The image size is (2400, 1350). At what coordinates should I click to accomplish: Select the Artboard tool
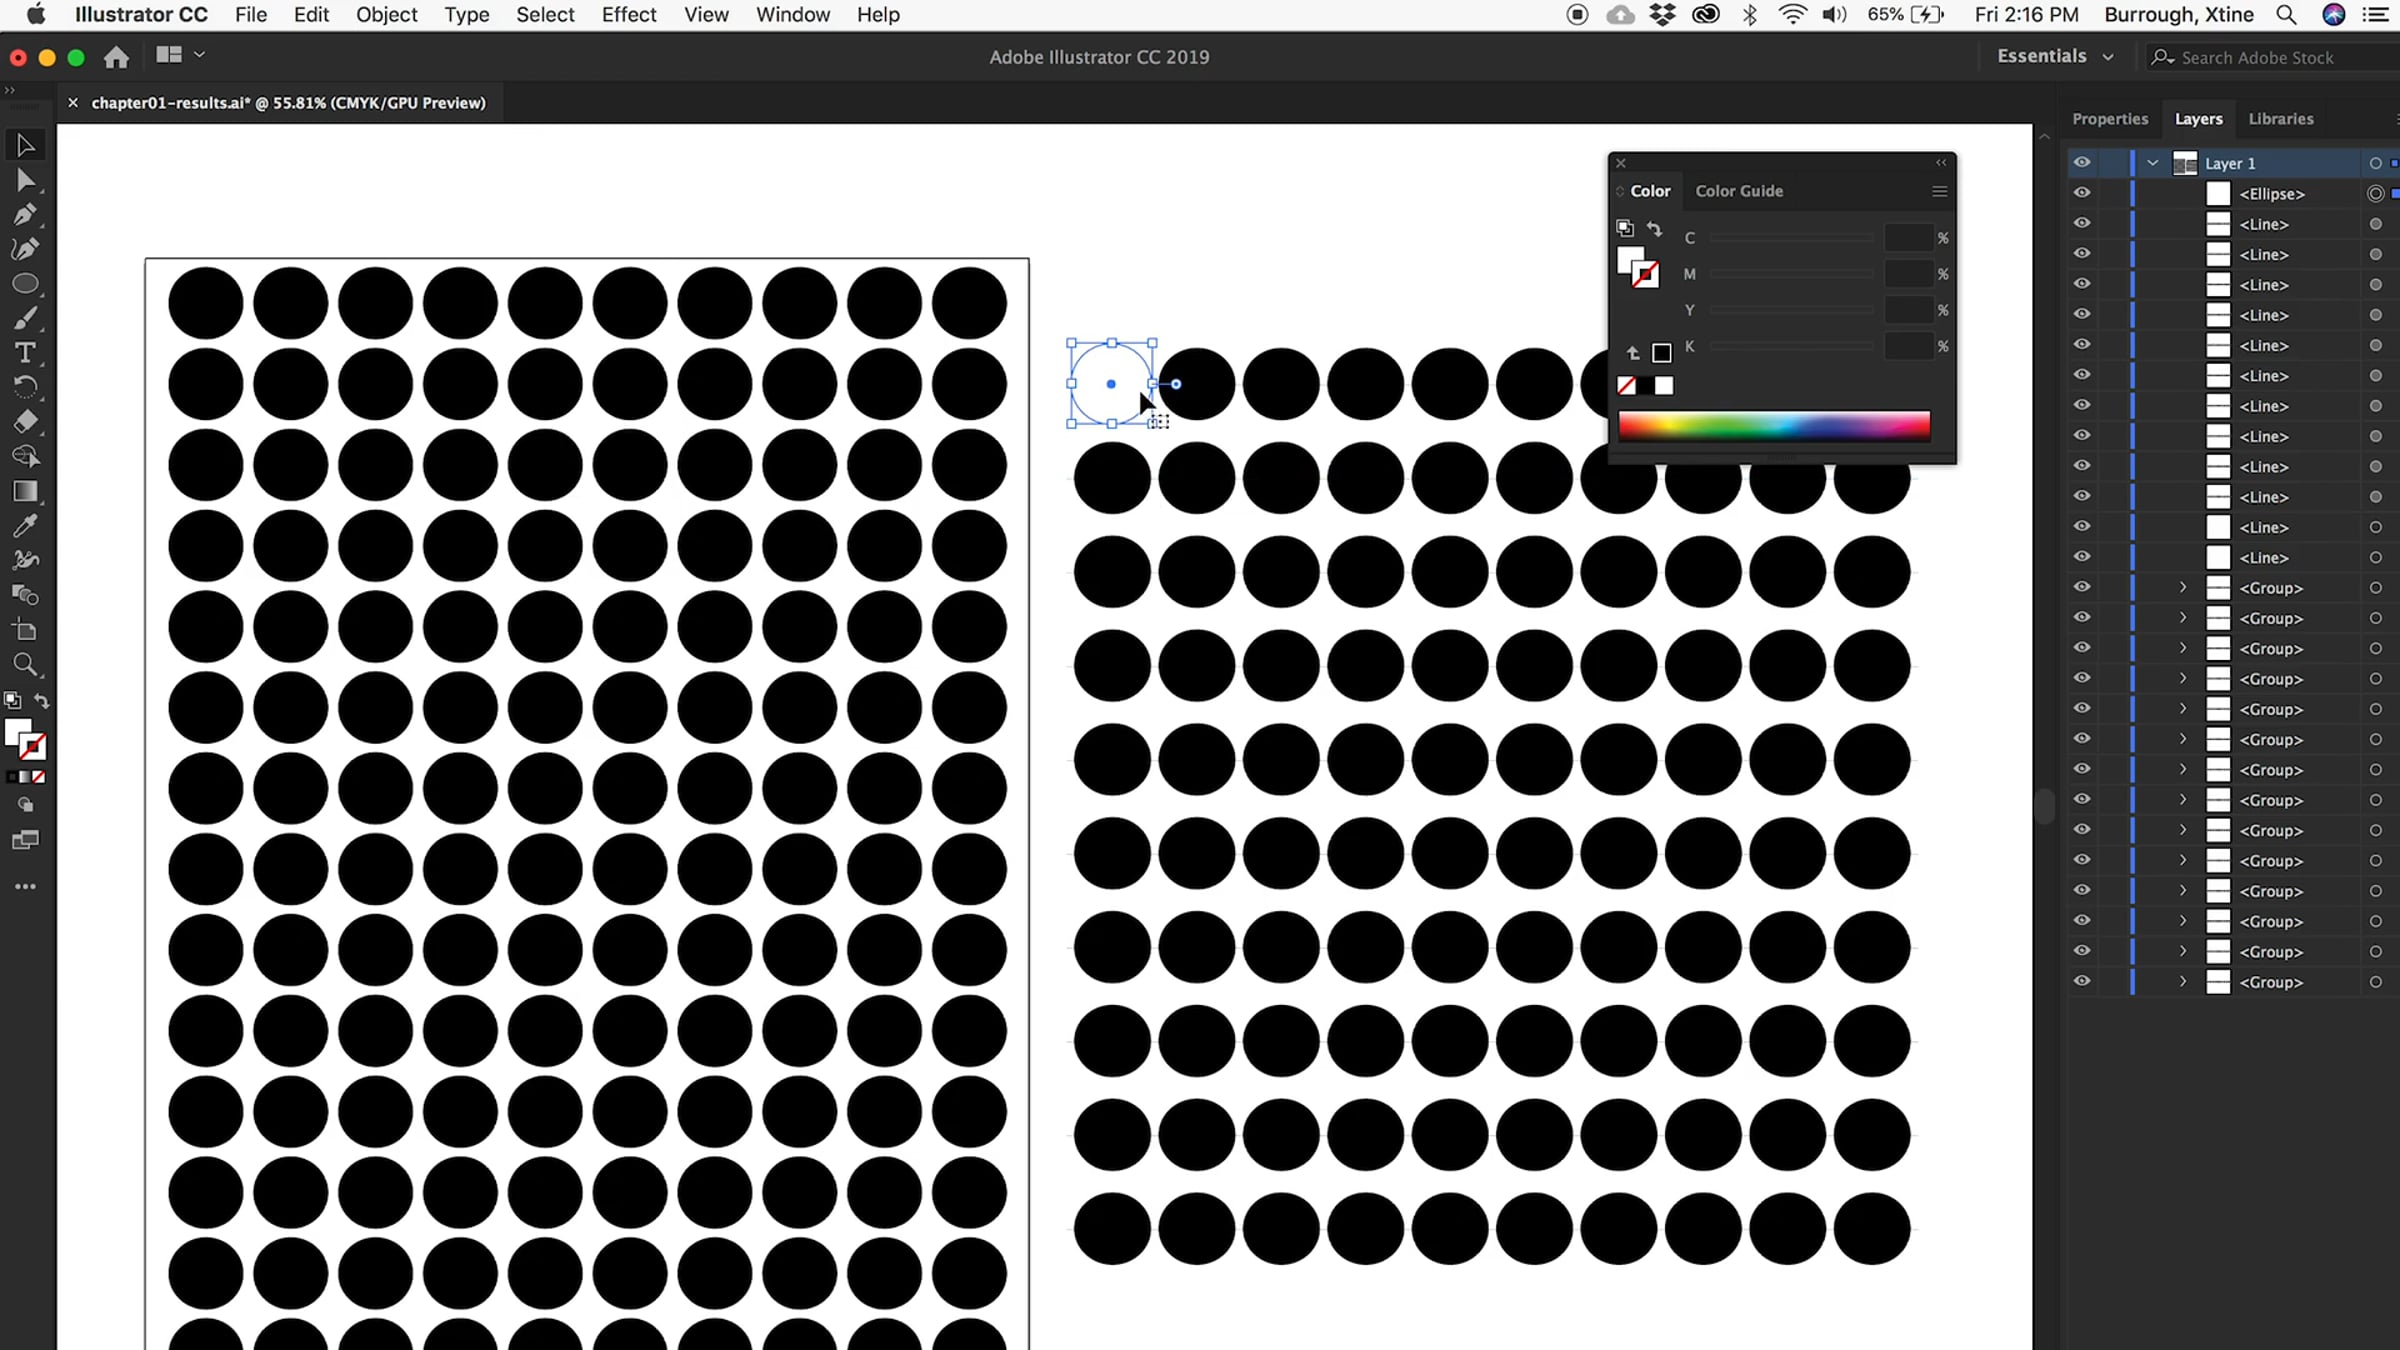pyautogui.click(x=25, y=630)
